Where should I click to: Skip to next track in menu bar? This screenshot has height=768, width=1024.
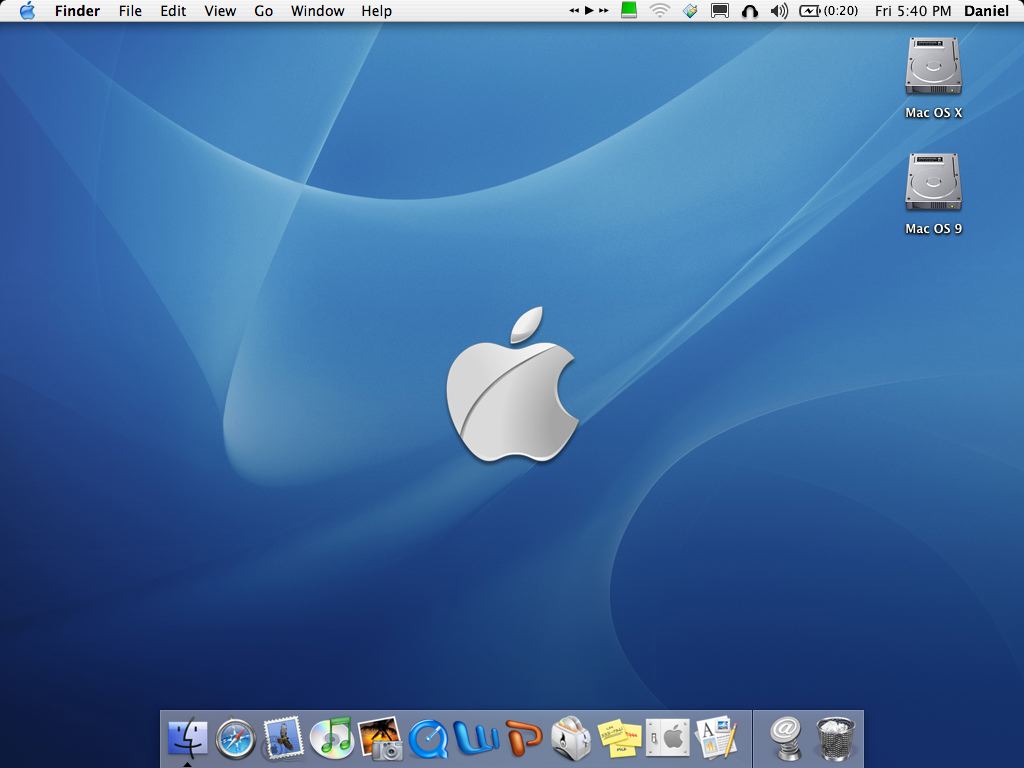click(x=604, y=11)
